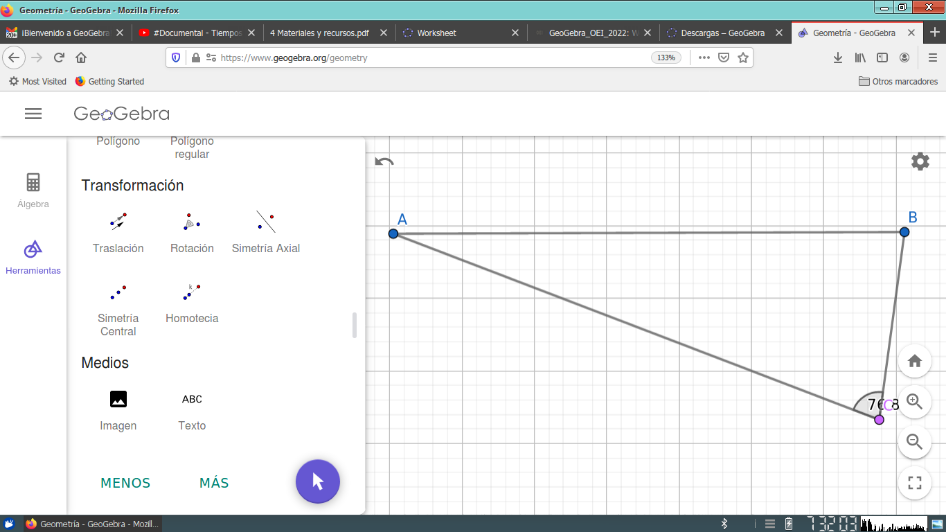The height and width of the screenshot is (532, 946).
Task: Show MÁS tools
Action: [214, 483]
